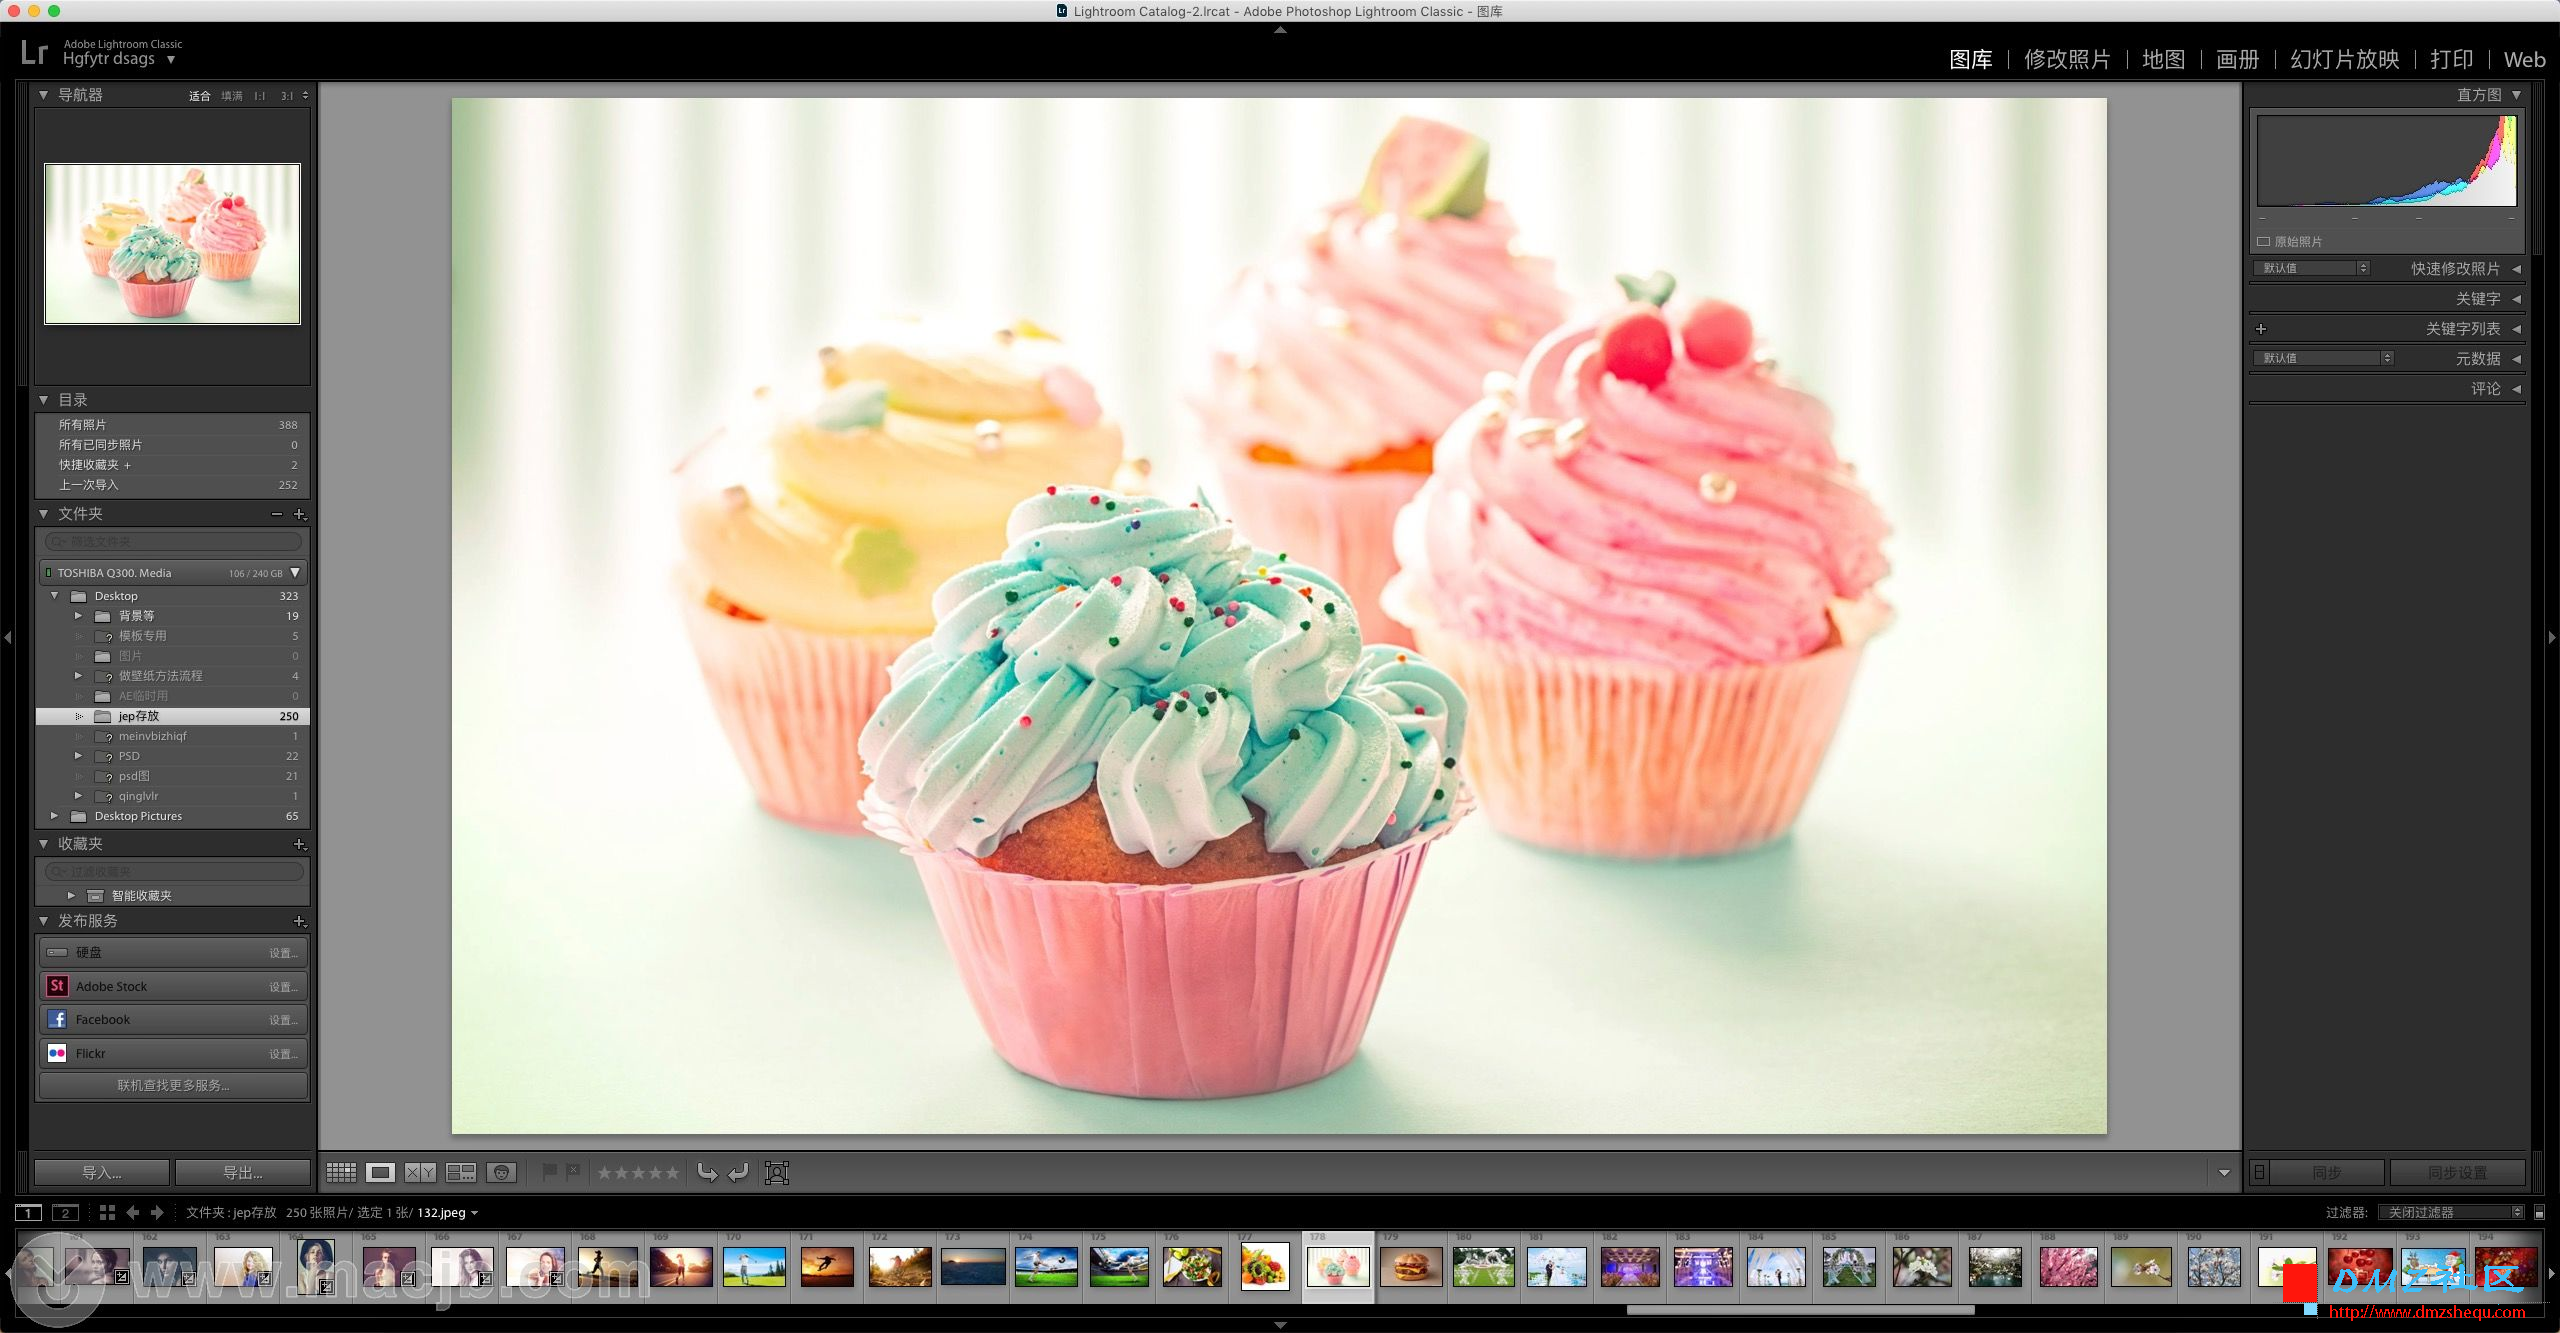Screen dimensions: 2560x1333
Task: Add publish service with plus icon
Action: point(299,921)
